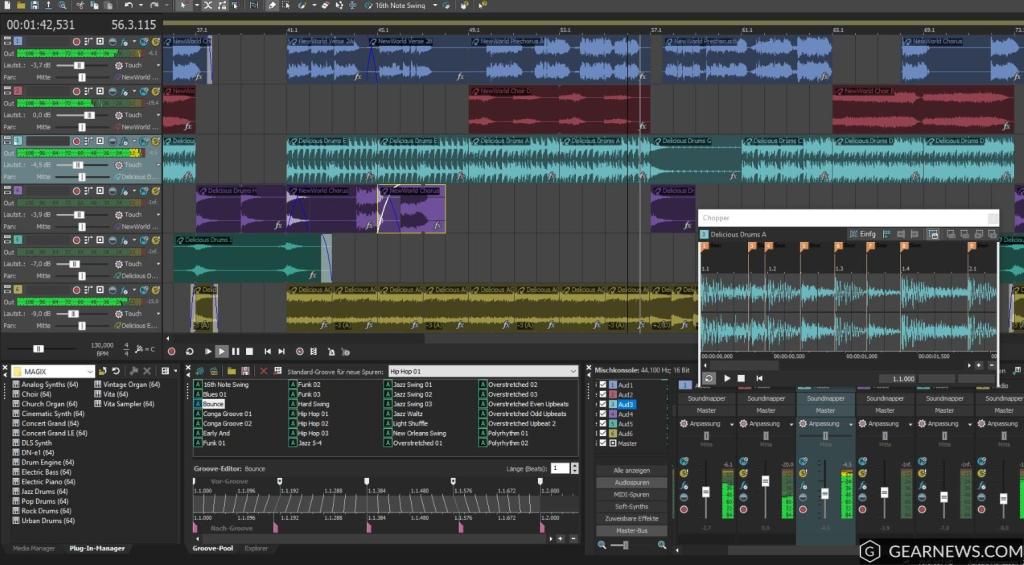
Task: Click the record button in the main transport bar
Action: coord(173,351)
